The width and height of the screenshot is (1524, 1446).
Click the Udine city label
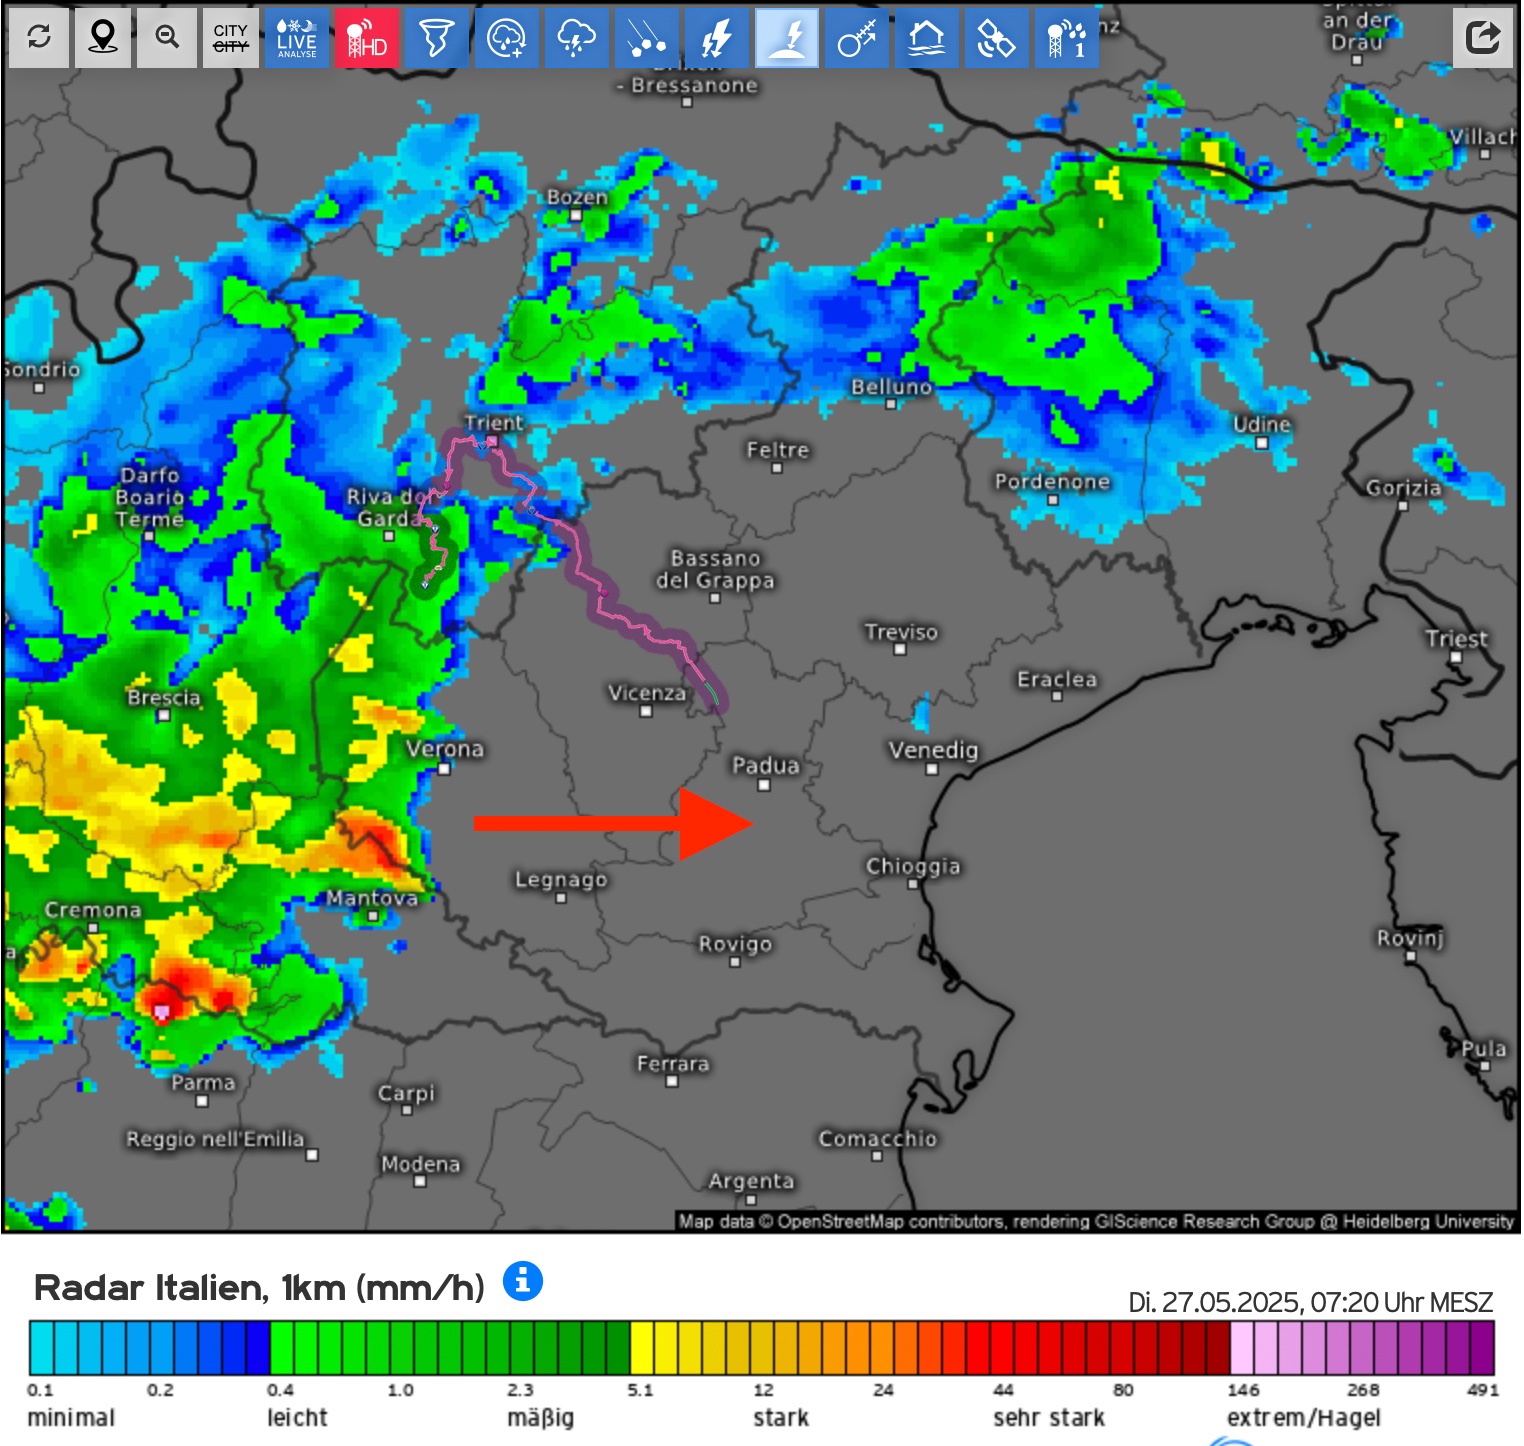[1262, 424]
